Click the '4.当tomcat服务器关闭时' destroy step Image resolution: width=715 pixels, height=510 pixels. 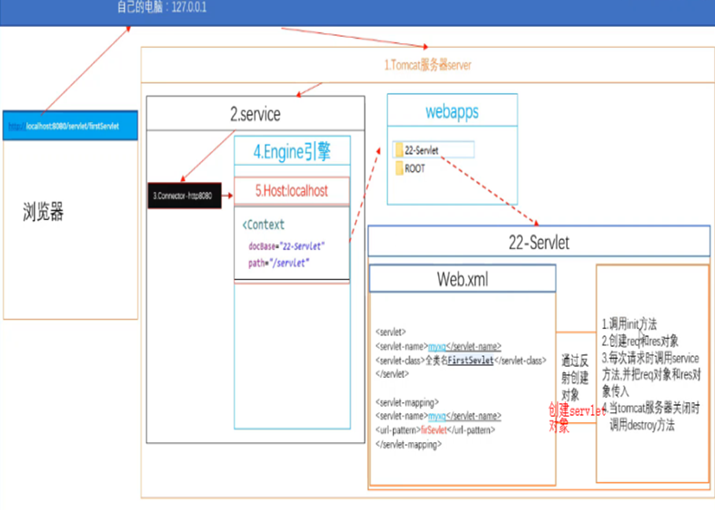pyautogui.click(x=650, y=416)
